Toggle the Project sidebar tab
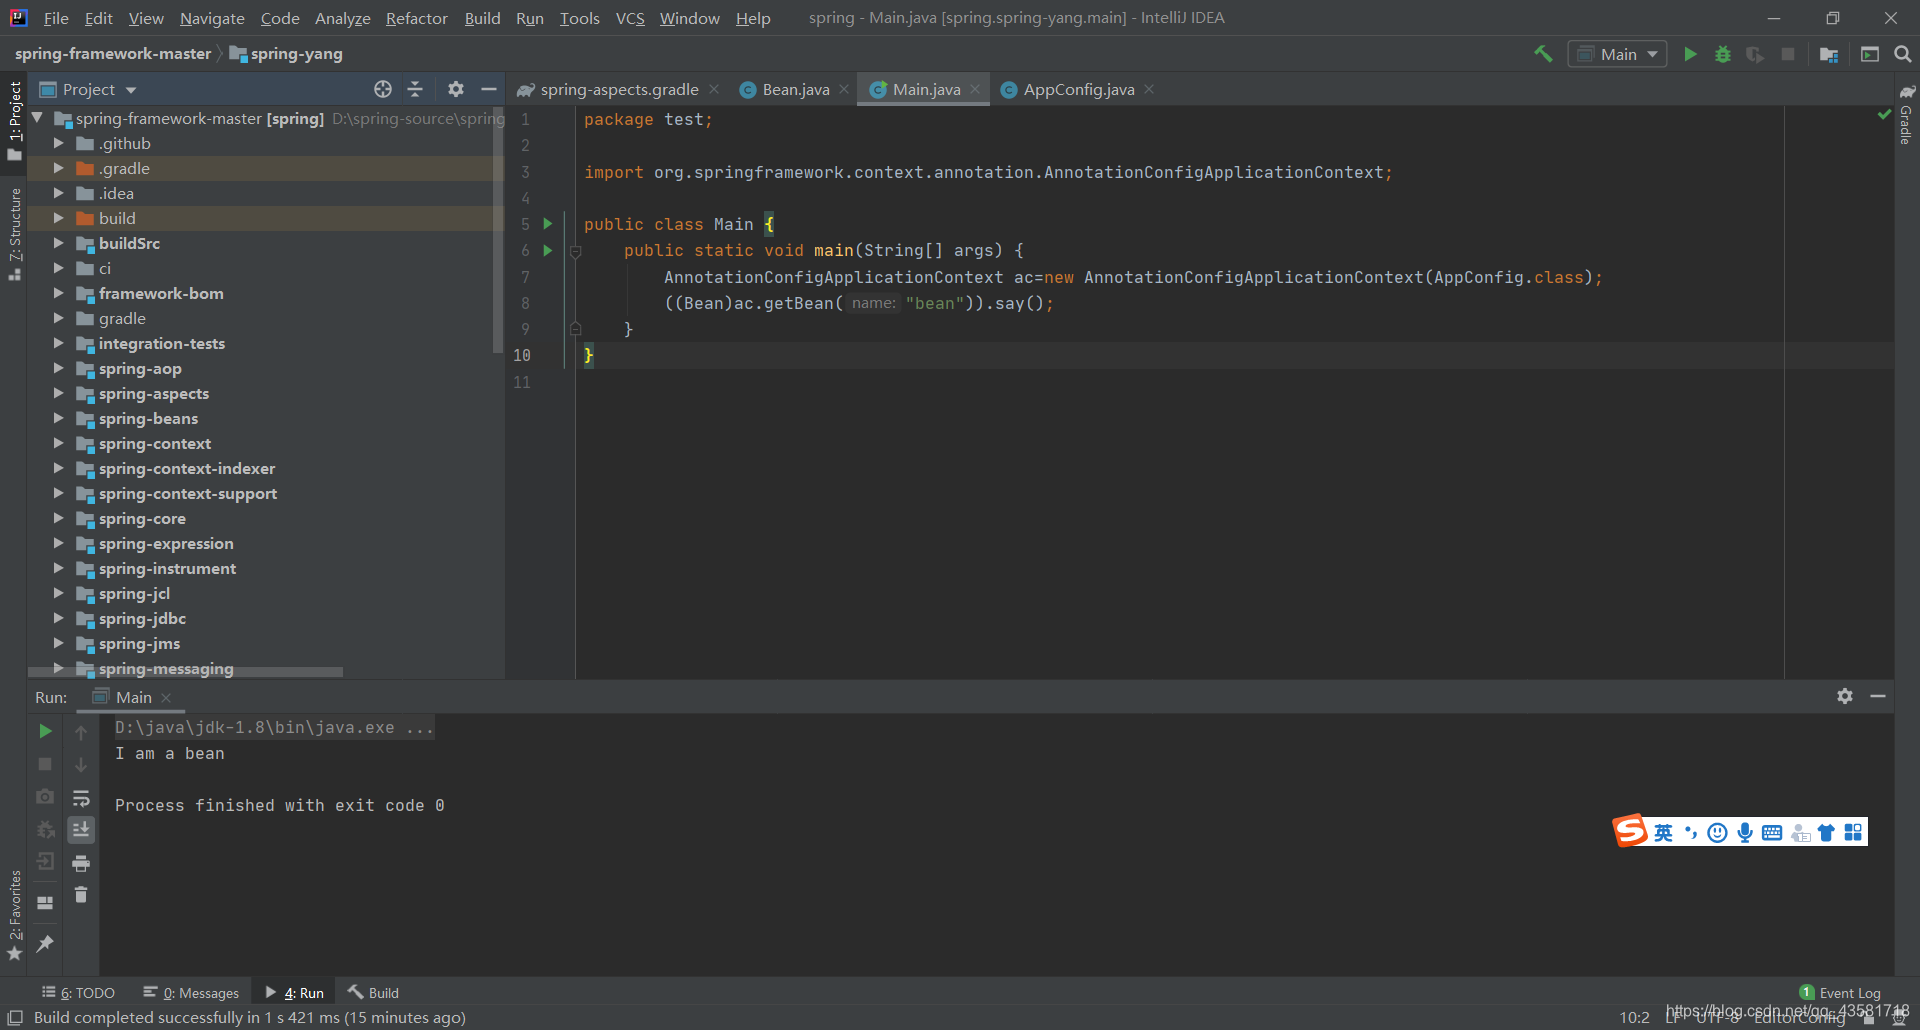1920x1030 pixels. [14, 120]
